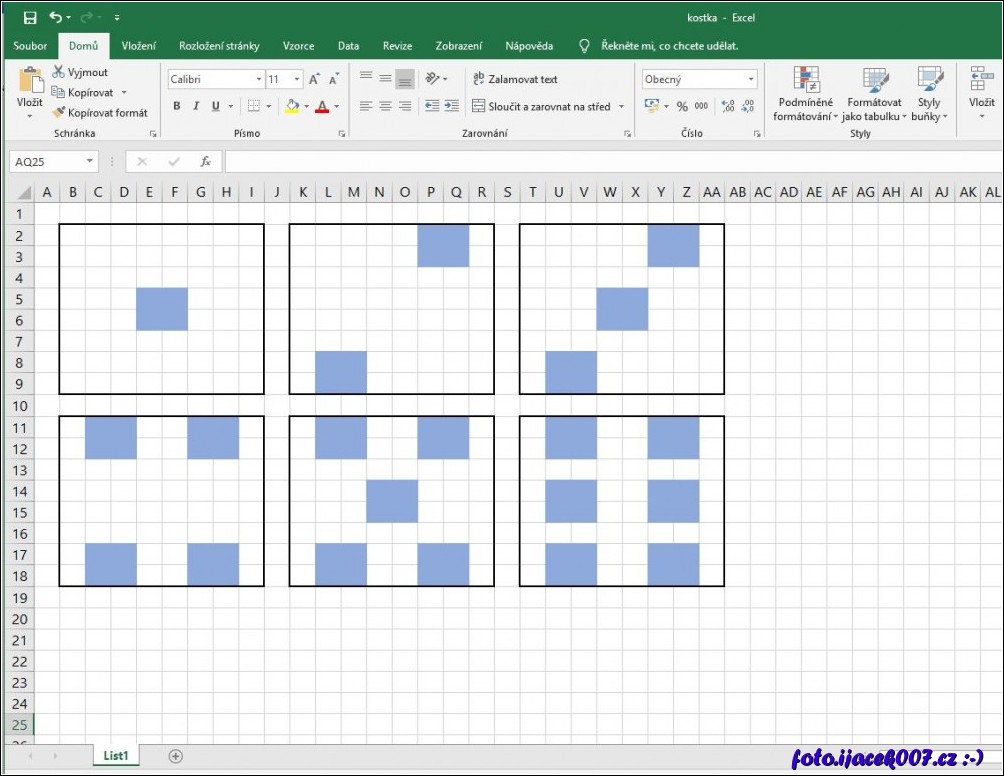Click the increase indent icon
1004x776 pixels.
(452, 106)
